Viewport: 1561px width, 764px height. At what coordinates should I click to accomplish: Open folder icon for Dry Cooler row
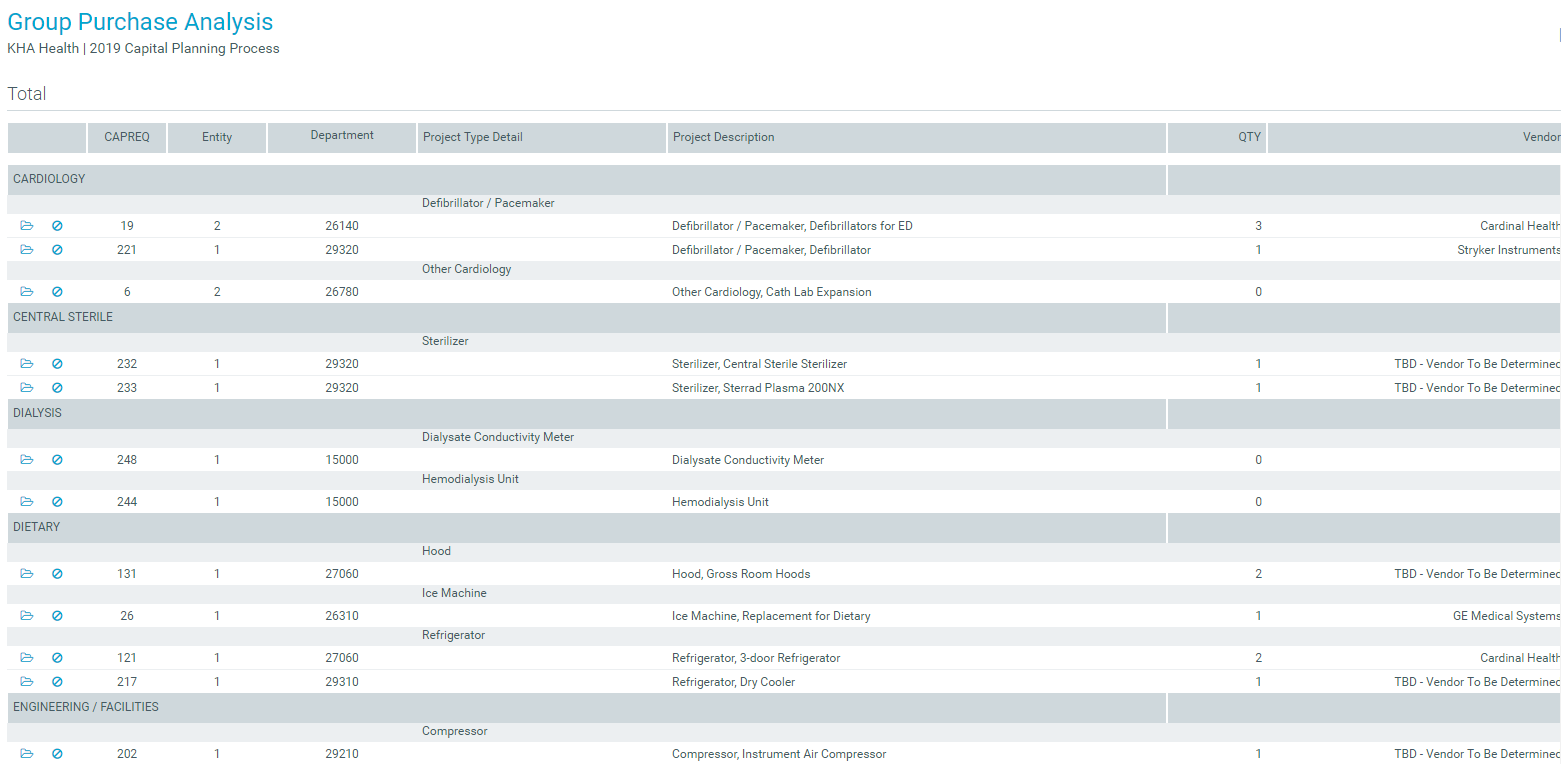(27, 682)
